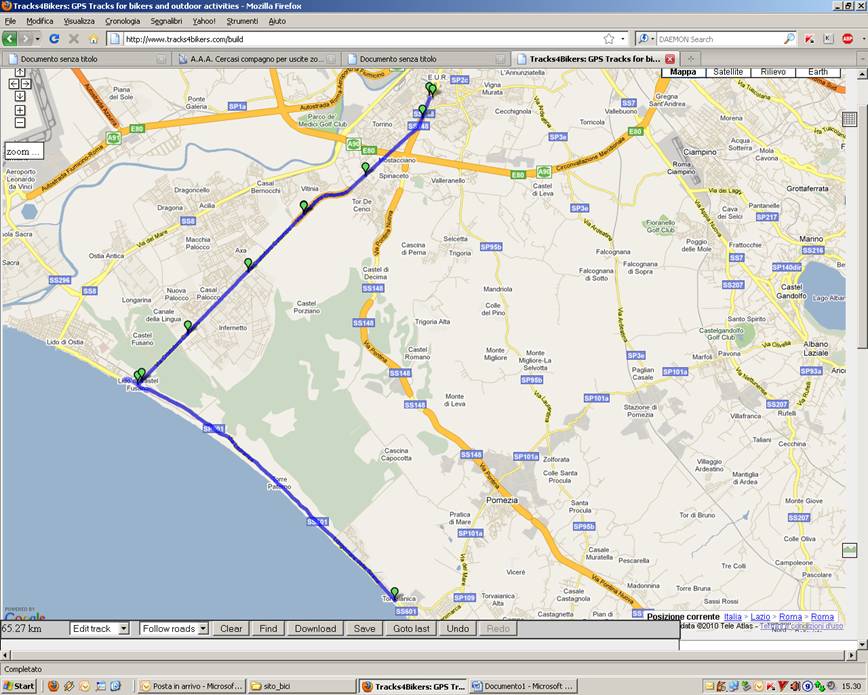Open the browser Home page icon
This screenshot has height=695, width=868.
[93, 39]
